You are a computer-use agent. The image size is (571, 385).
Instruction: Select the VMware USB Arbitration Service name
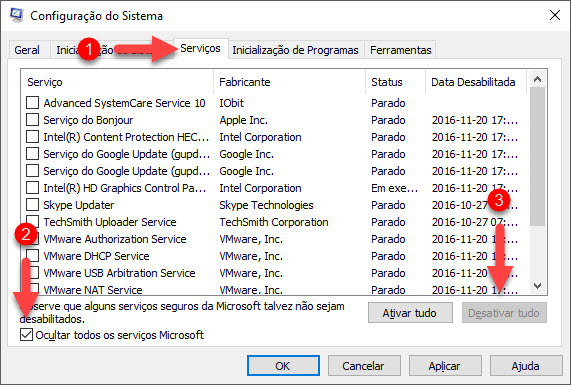click(x=119, y=273)
